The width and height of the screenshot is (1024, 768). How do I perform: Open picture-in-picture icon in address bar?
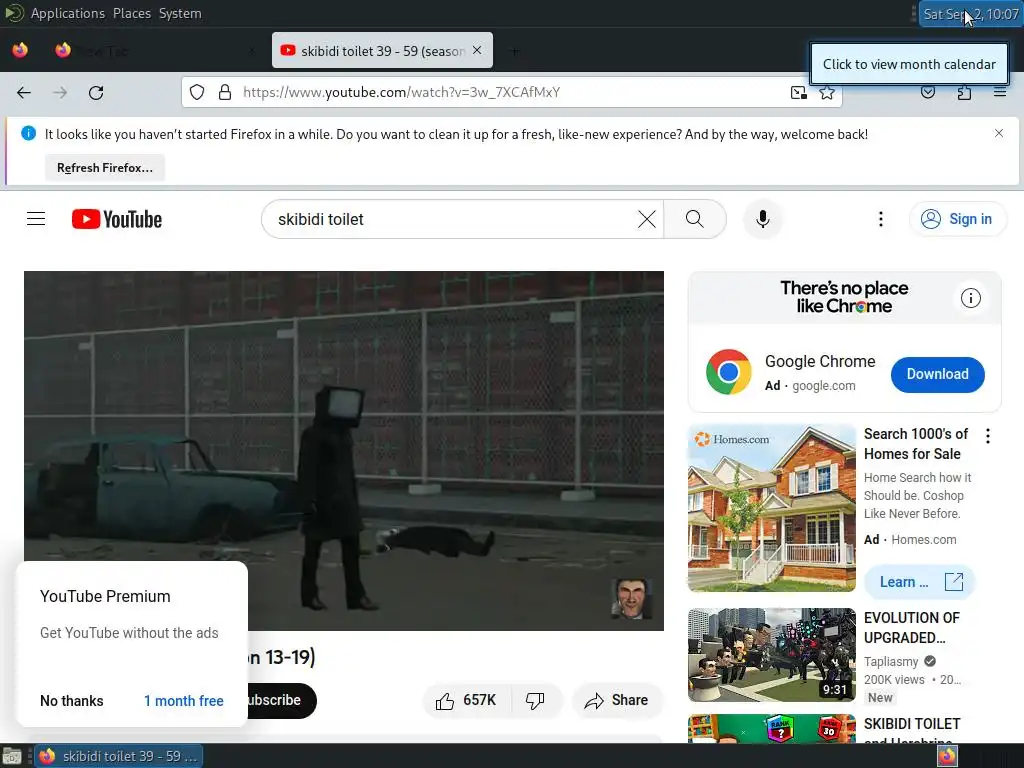(x=798, y=92)
